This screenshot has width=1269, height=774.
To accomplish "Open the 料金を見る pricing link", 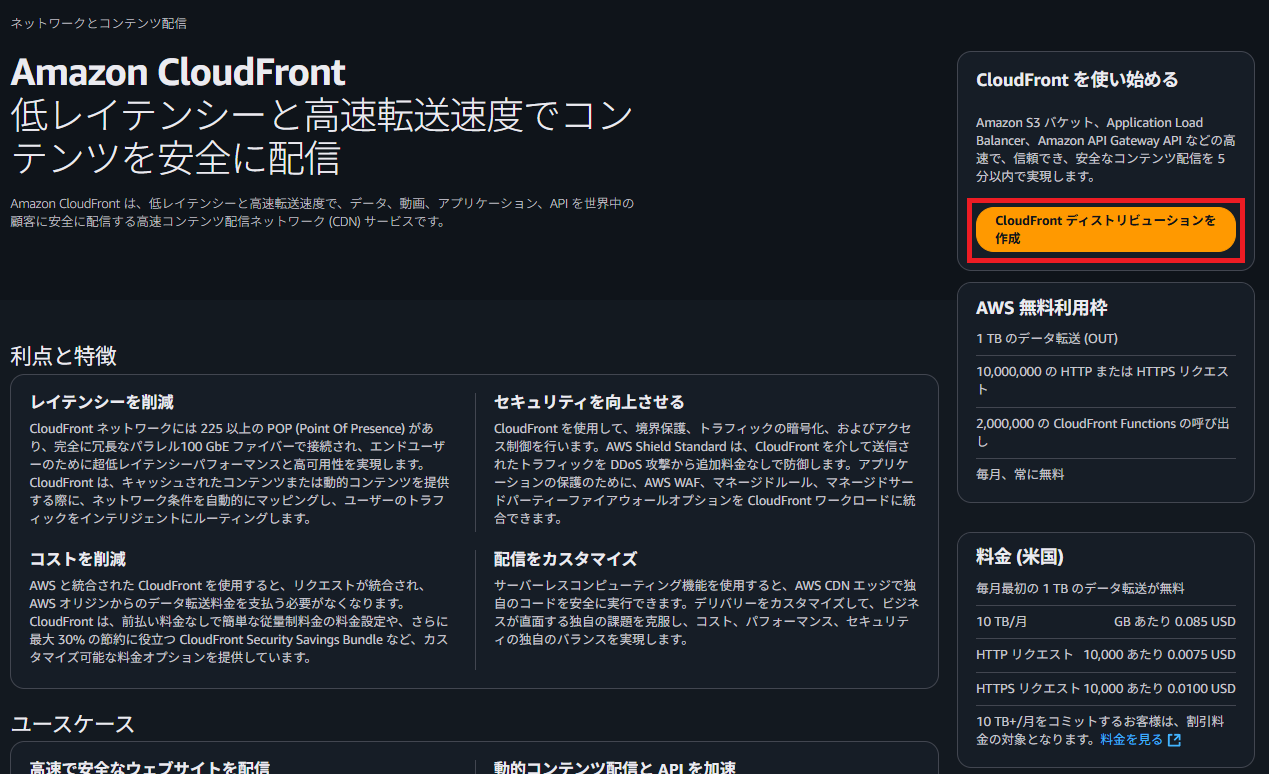I will click(1131, 739).
